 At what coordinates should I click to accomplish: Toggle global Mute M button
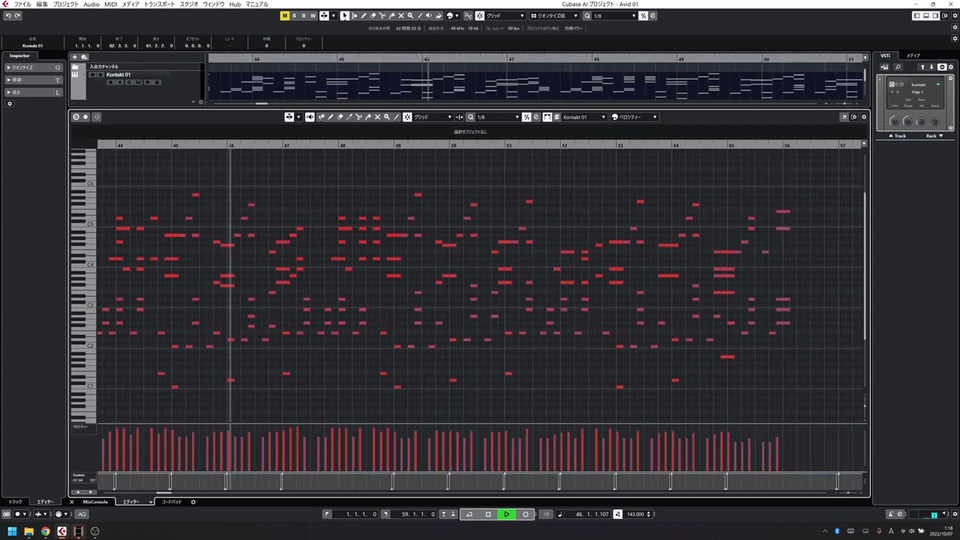point(285,15)
